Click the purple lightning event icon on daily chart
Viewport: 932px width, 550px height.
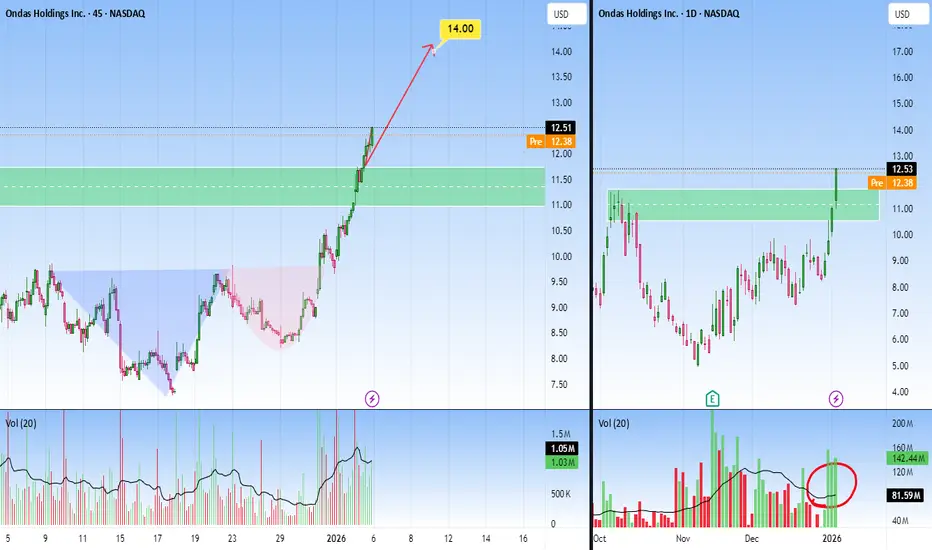pos(836,398)
